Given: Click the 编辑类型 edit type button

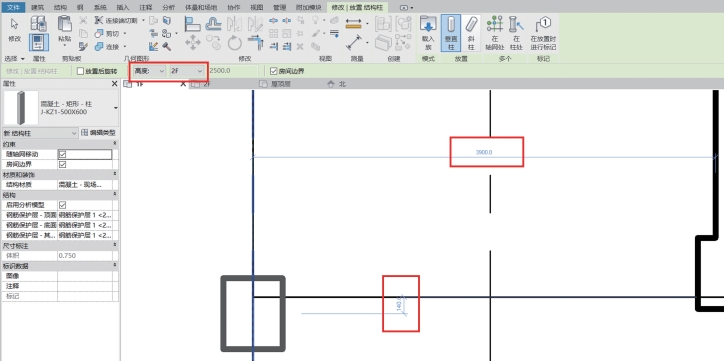Looking at the screenshot, I should tap(98, 133).
